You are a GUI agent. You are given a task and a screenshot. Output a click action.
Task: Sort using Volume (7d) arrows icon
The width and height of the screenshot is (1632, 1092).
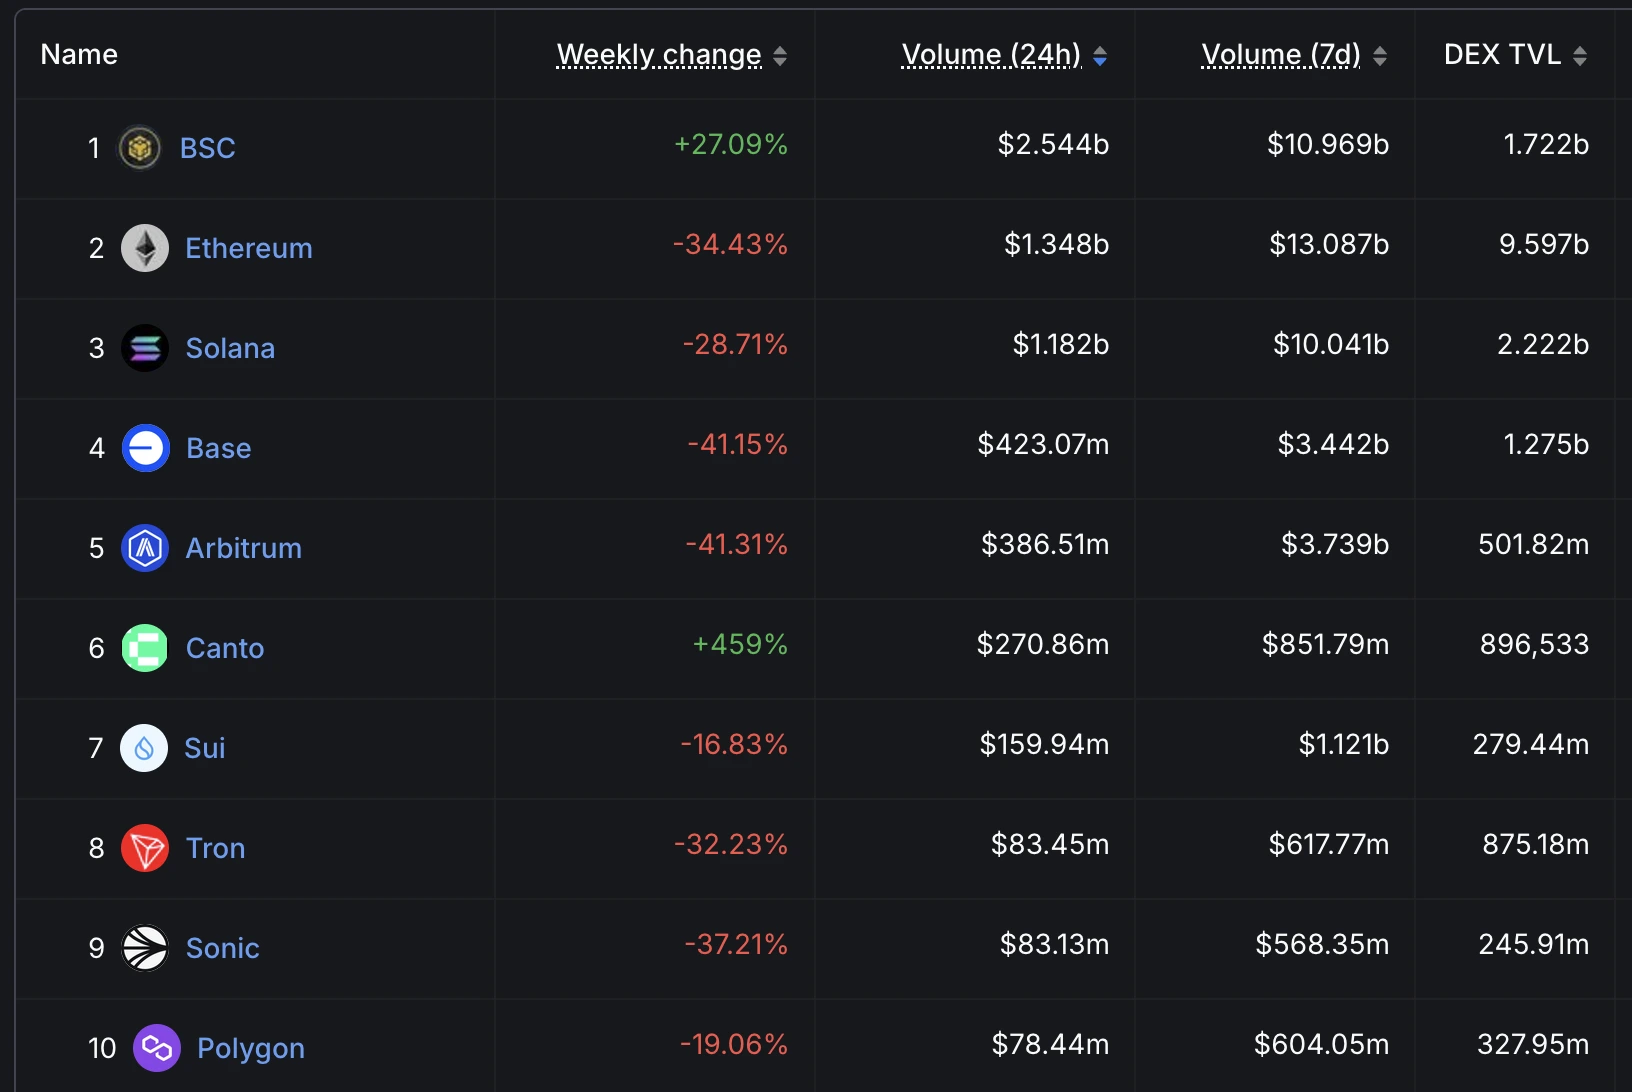point(1380,56)
